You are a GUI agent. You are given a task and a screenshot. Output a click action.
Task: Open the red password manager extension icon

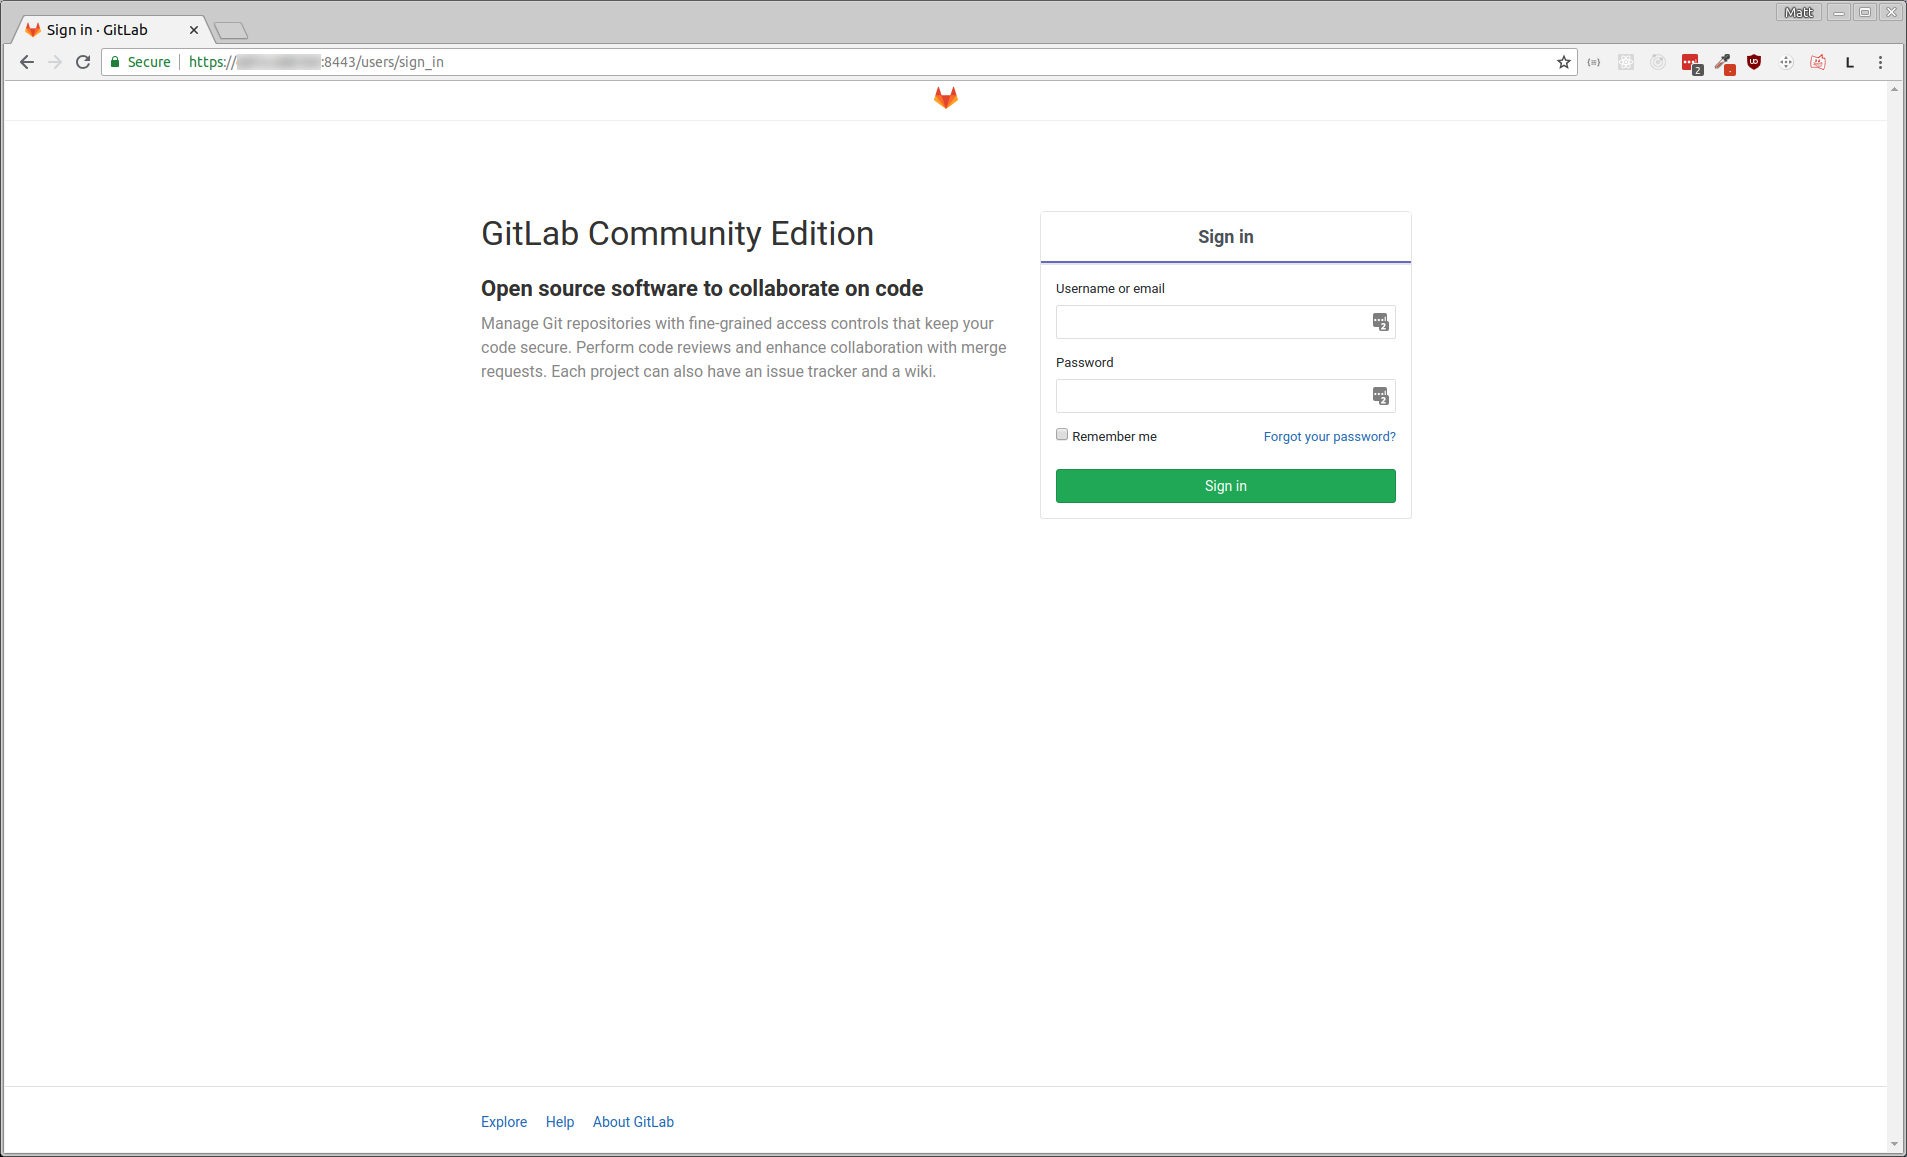coord(1691,63)
